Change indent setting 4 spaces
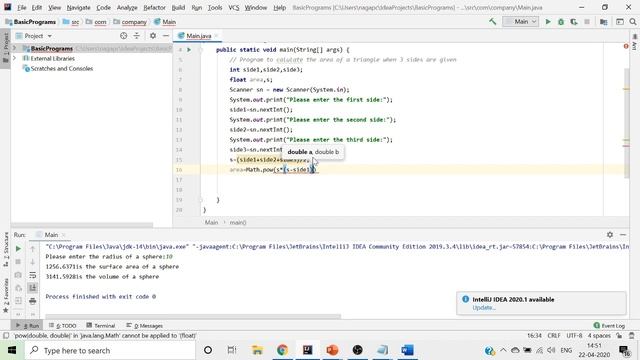Image resolution: width=640 pixels, height=360 pixels. (599, 336)
